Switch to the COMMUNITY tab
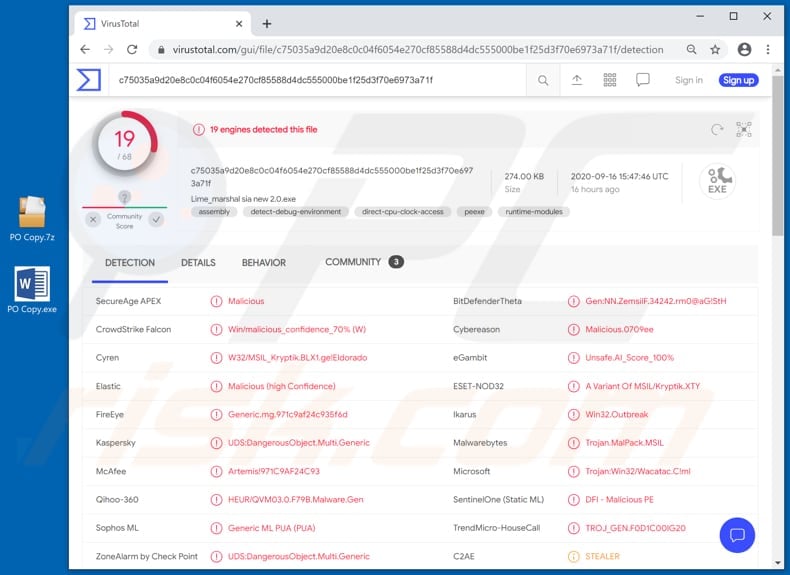The image size is (790, 575). coord(364,262)
